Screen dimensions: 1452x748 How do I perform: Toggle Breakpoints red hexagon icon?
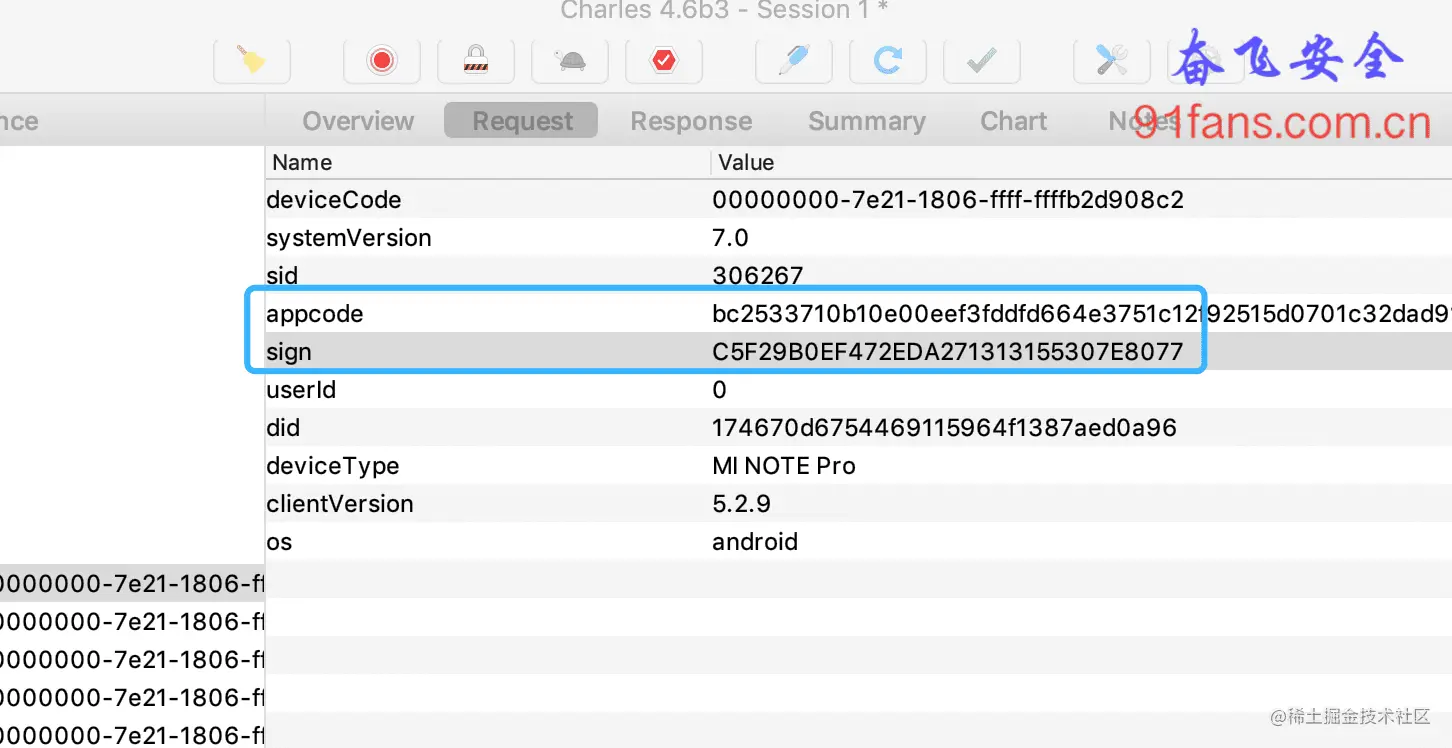point(663,62)
